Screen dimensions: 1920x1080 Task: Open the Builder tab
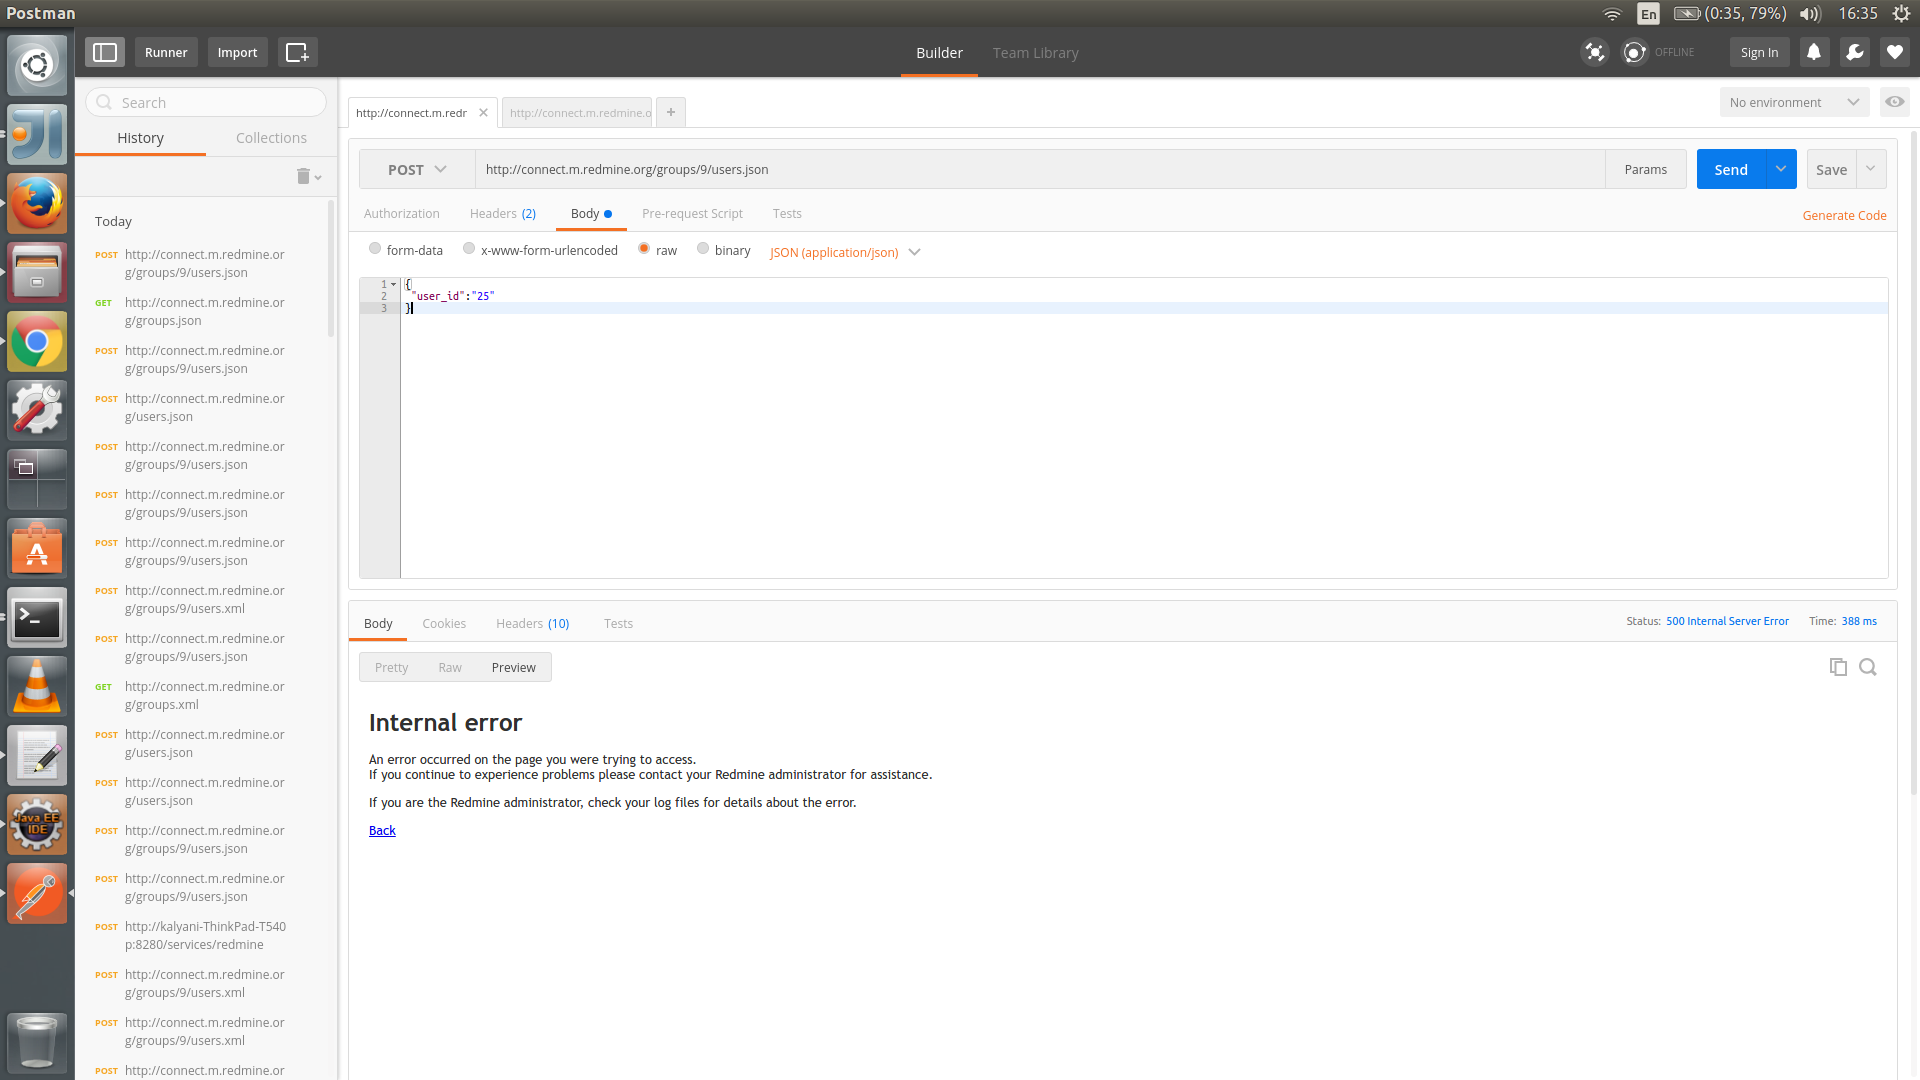(x=939, y=53)
